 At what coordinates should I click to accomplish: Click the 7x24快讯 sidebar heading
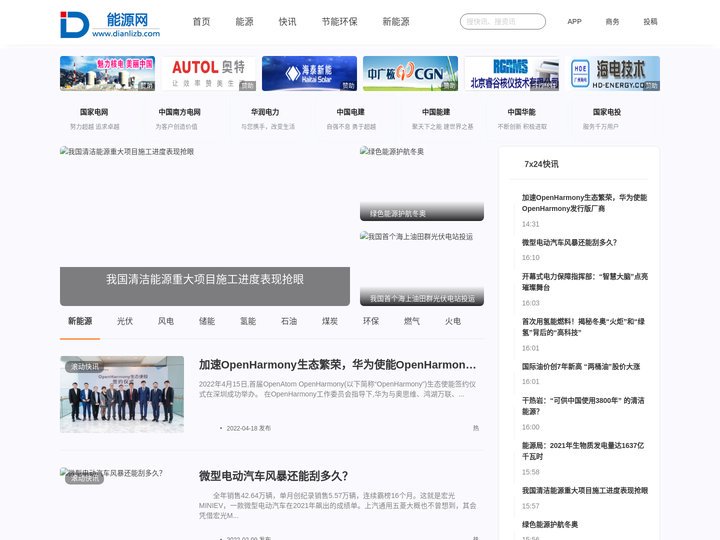541,164
